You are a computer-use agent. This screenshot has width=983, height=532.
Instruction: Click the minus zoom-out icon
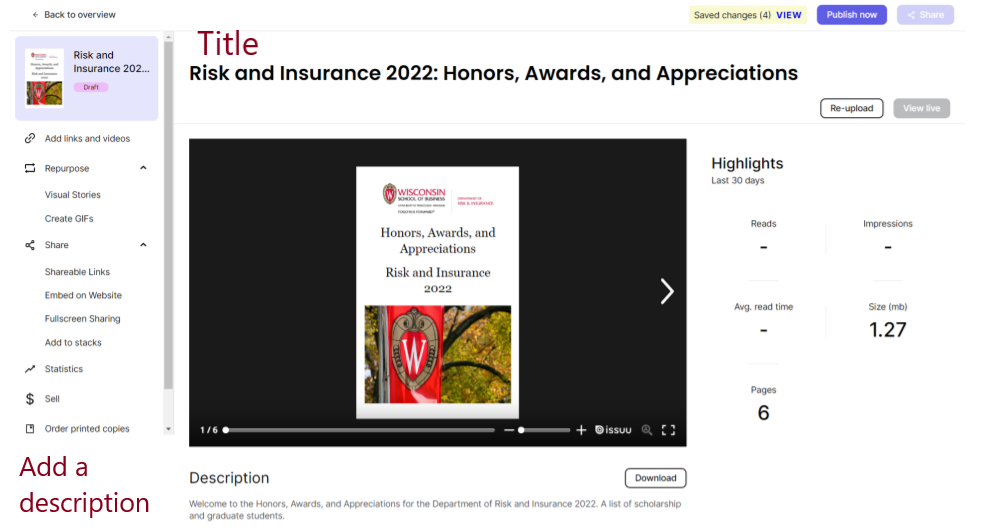point(509,430)
